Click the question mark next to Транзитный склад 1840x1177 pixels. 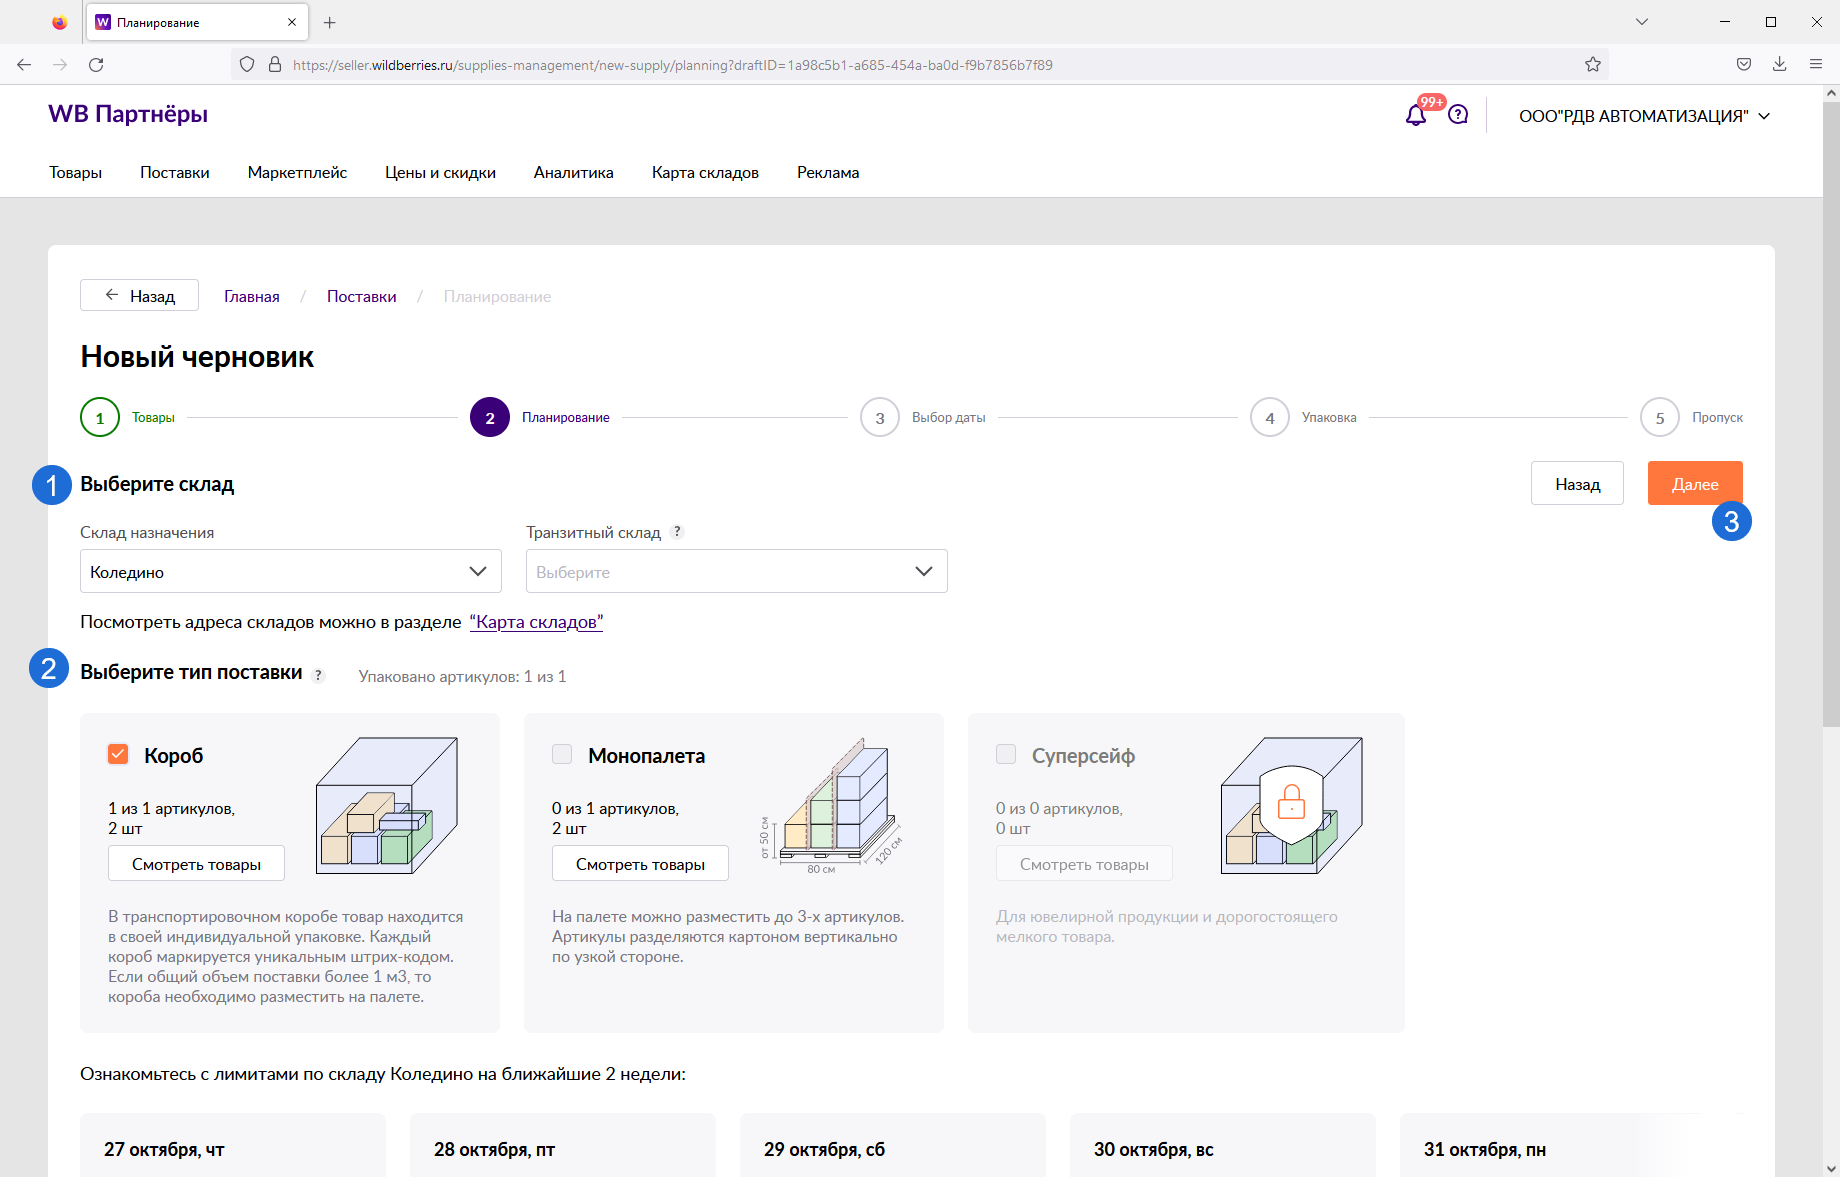677,532
